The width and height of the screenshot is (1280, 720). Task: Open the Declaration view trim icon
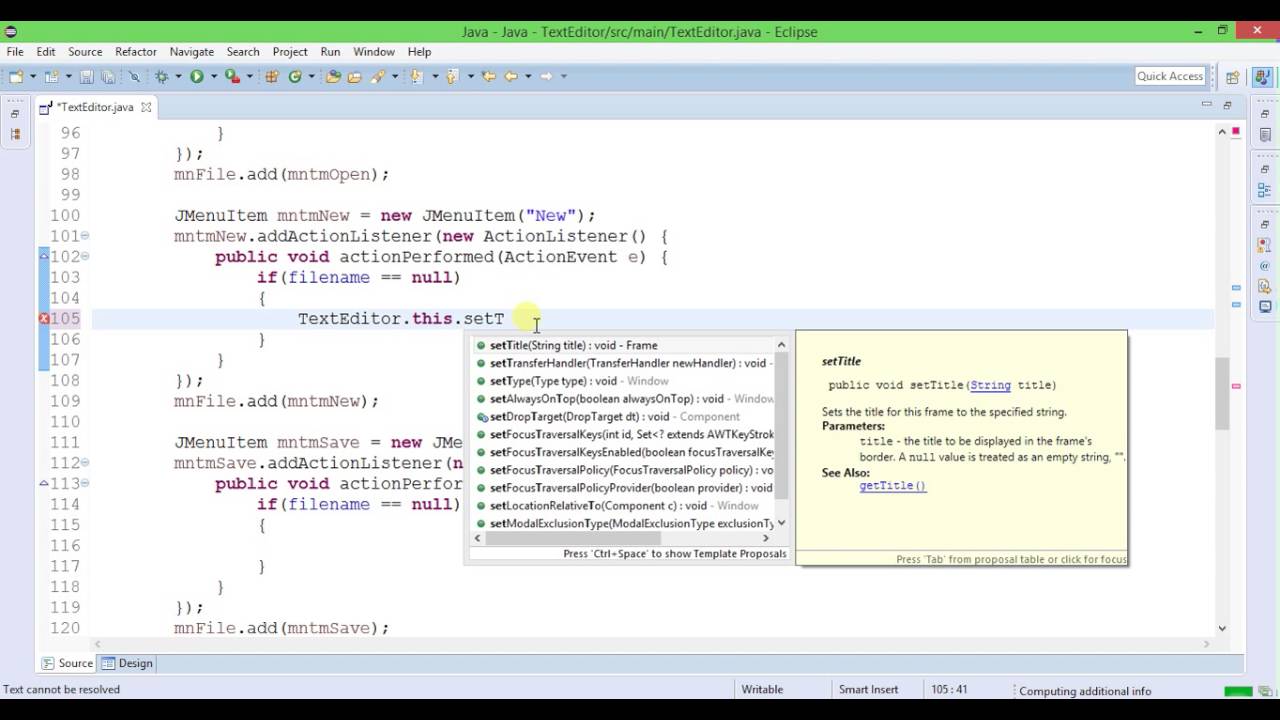tap(1265, 286)
